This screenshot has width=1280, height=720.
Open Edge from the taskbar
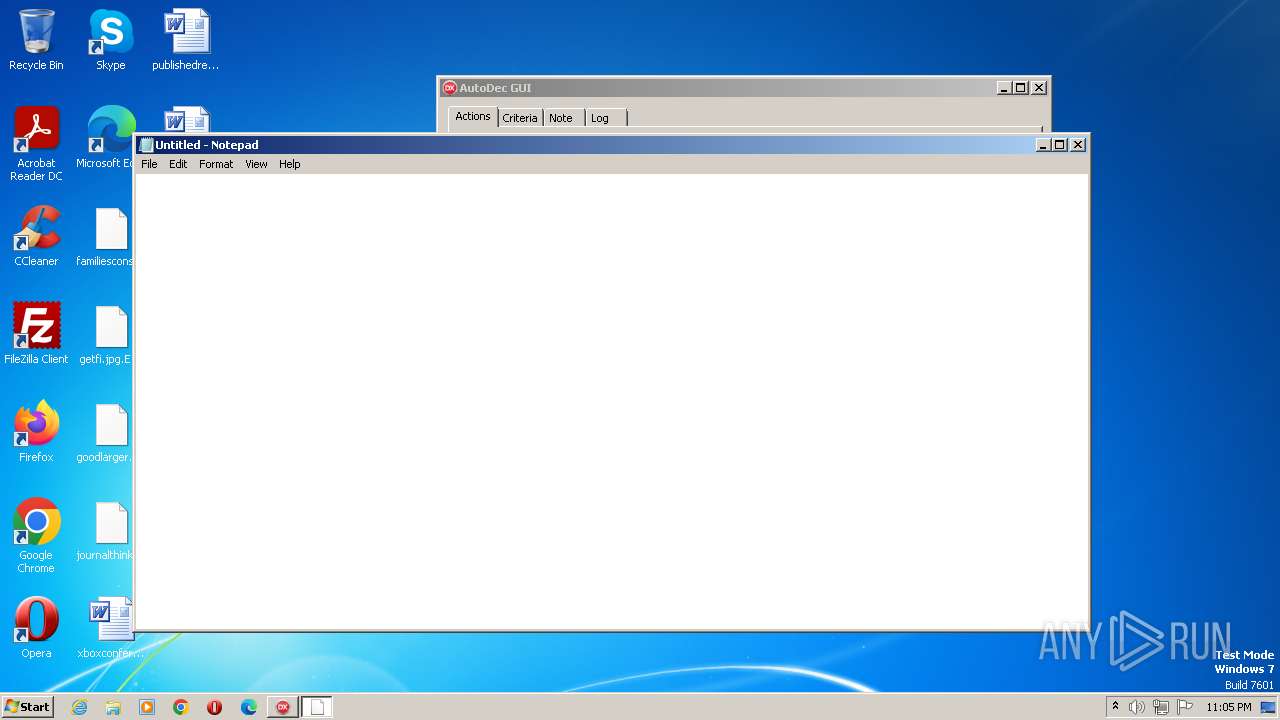pos(249,707)
